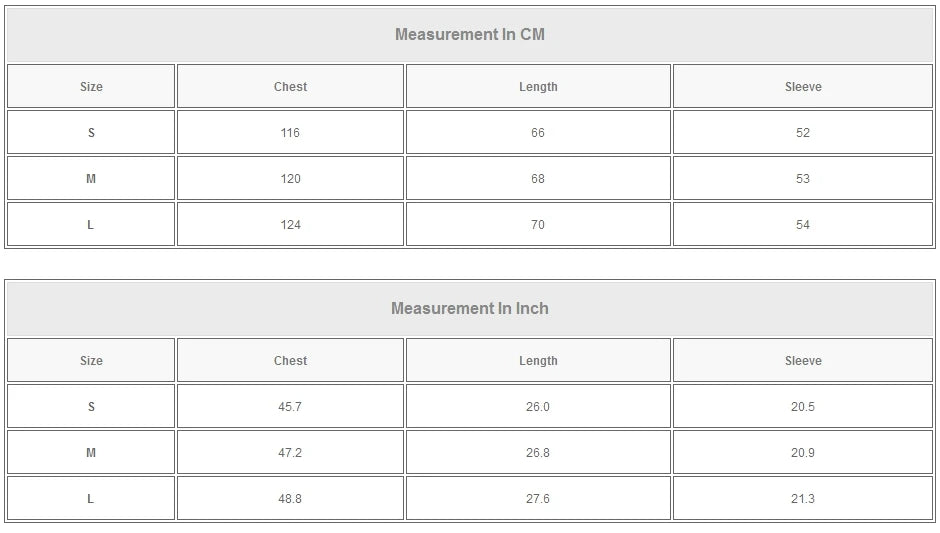Click the Size header in the Inch table

91,361
